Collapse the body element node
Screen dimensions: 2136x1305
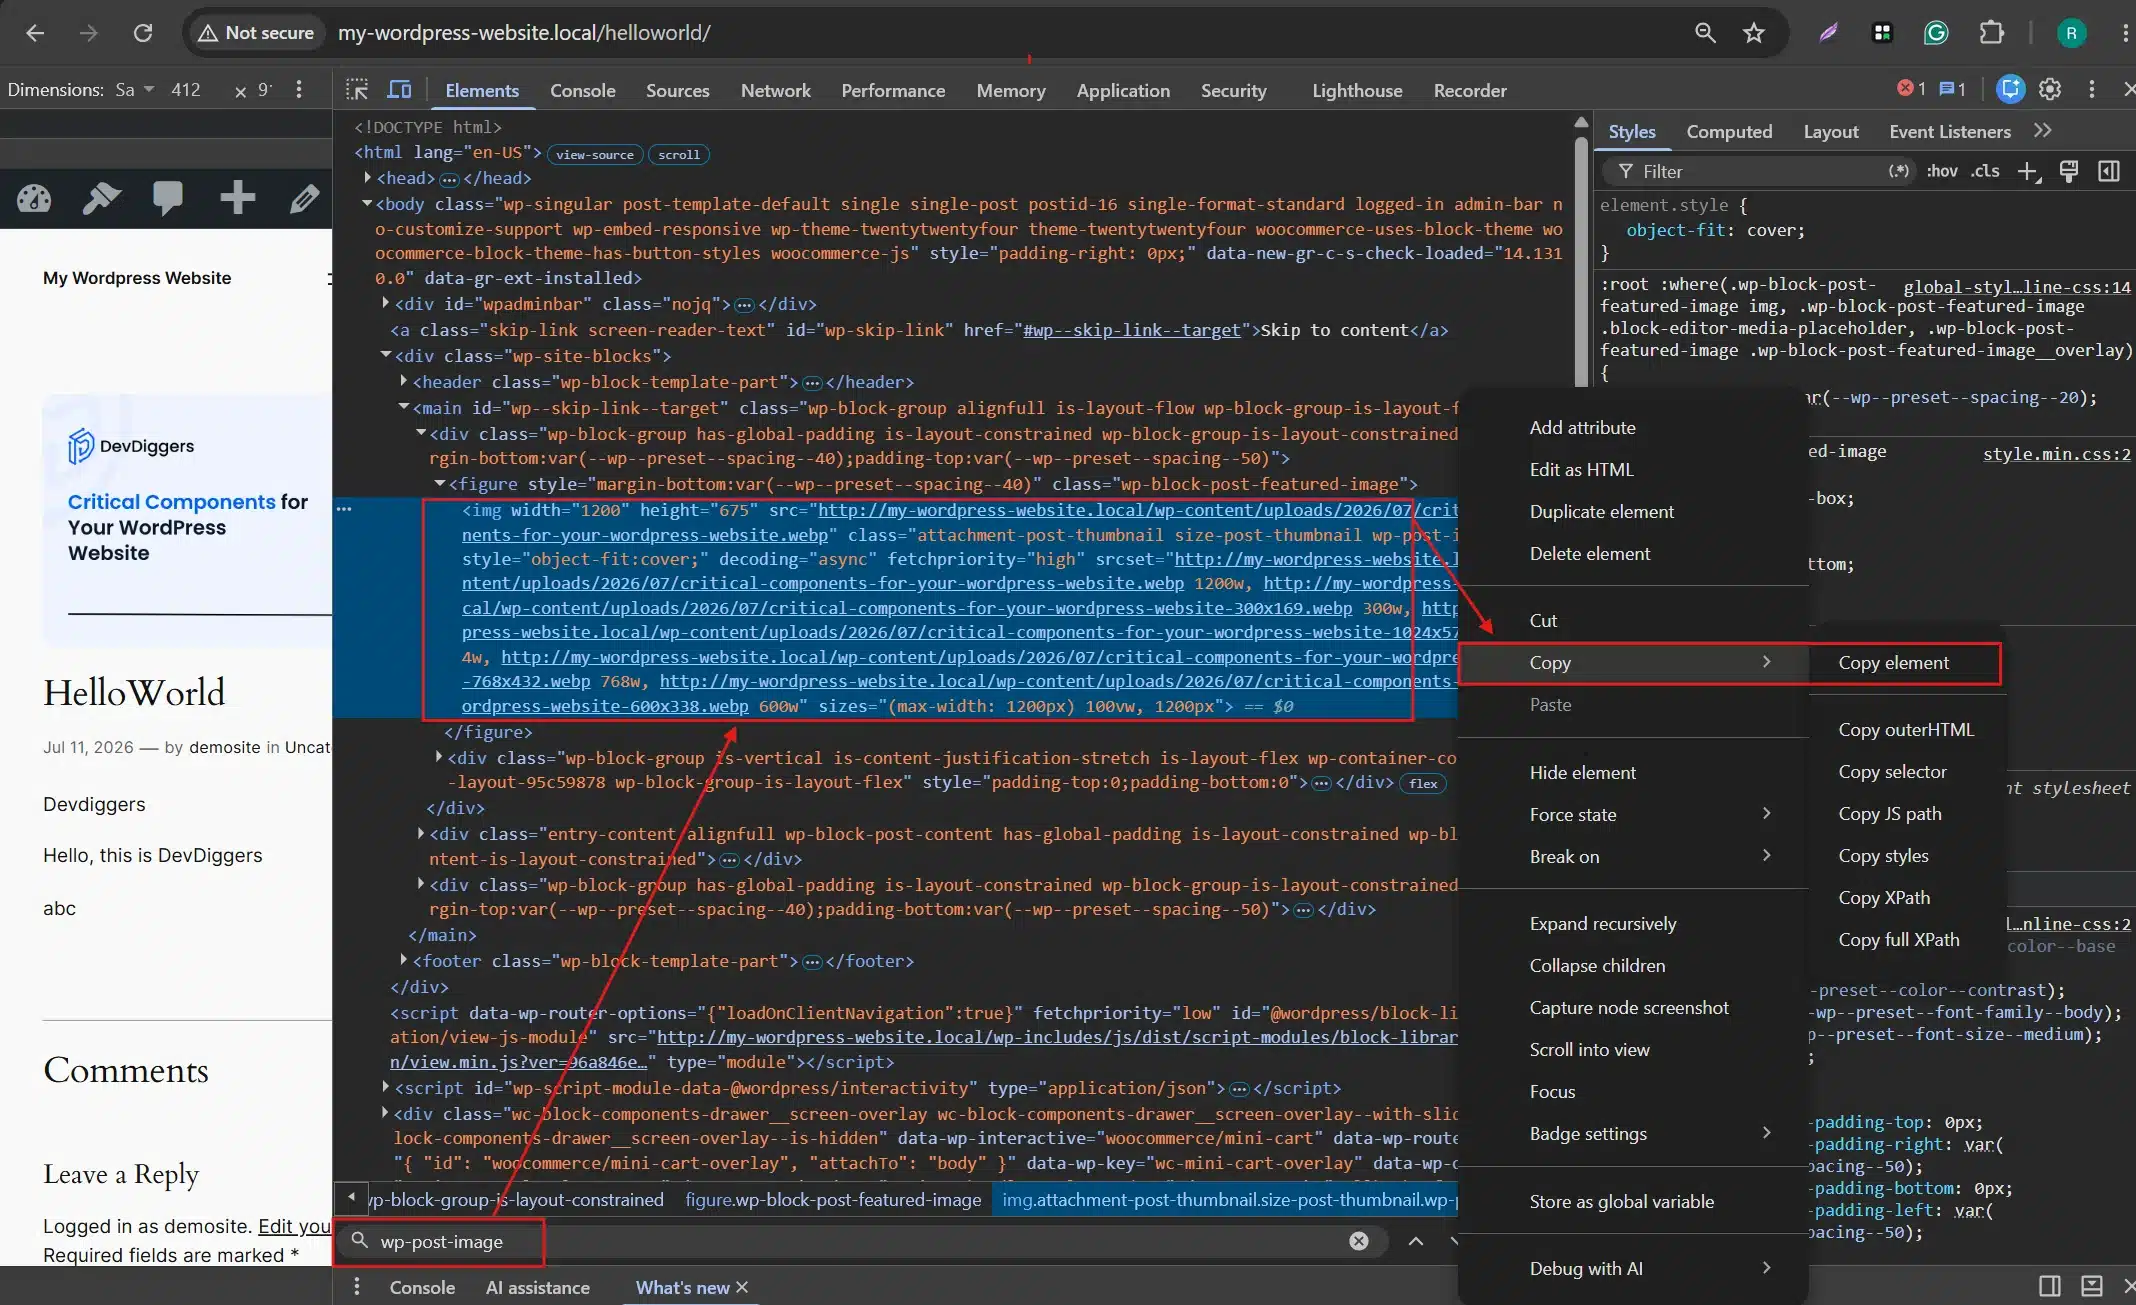click(367, 204)
